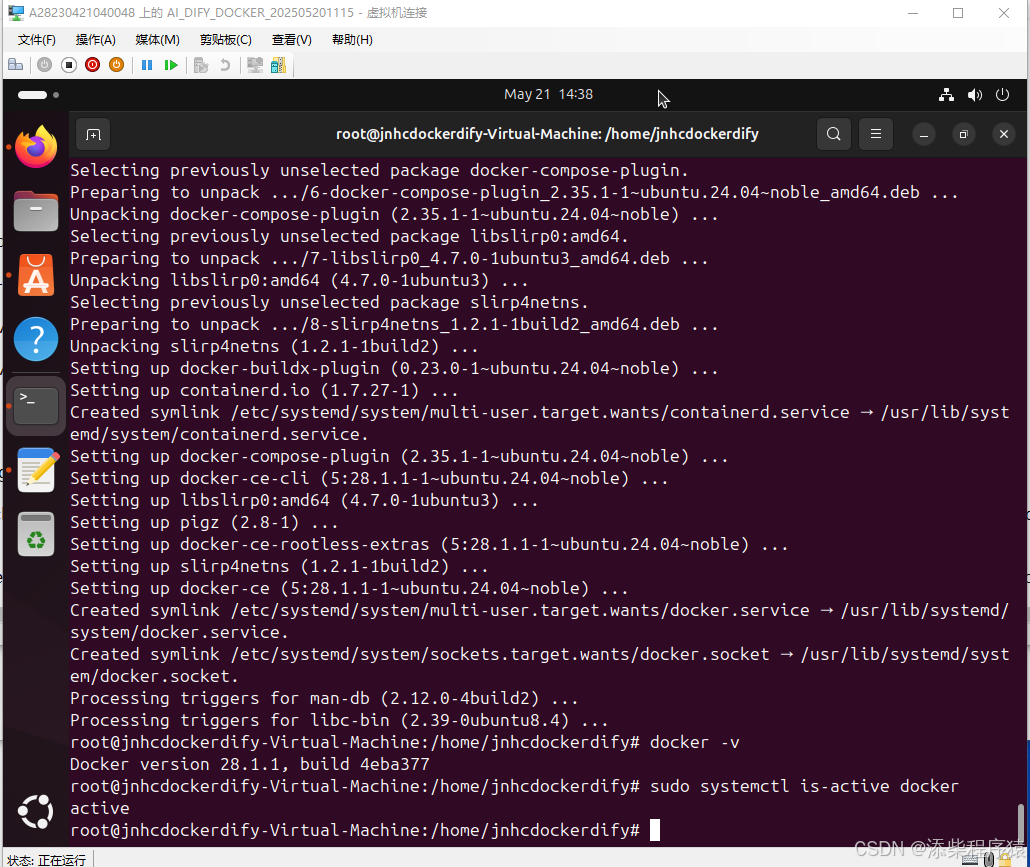Open the May 21 14:38 clock menu
This screenshot has height=867, width=1030.
[x=549, y=95]
